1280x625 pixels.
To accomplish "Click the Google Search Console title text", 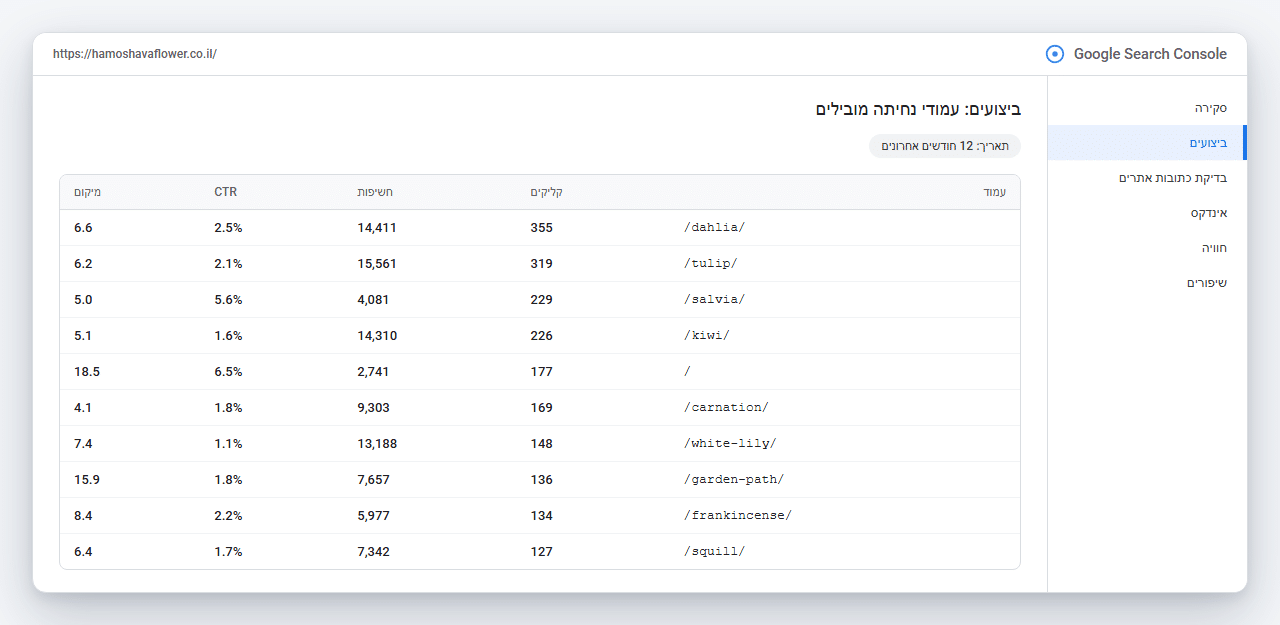I will coord(1150,54).
